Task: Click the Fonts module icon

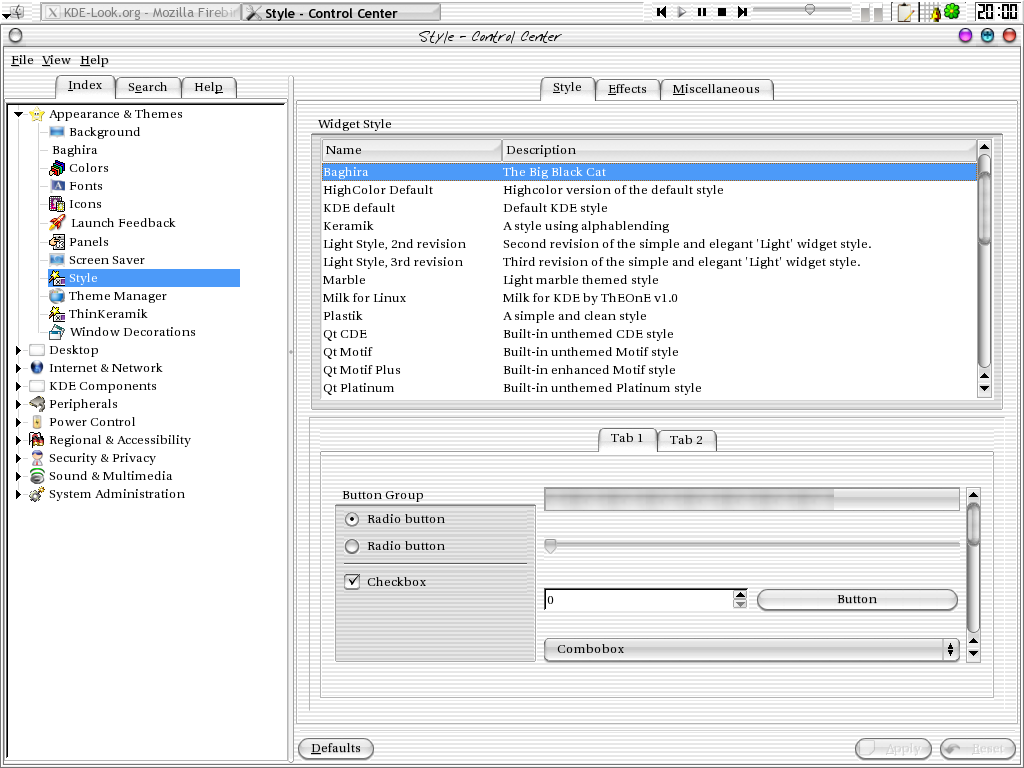Action: coord(57,186)
